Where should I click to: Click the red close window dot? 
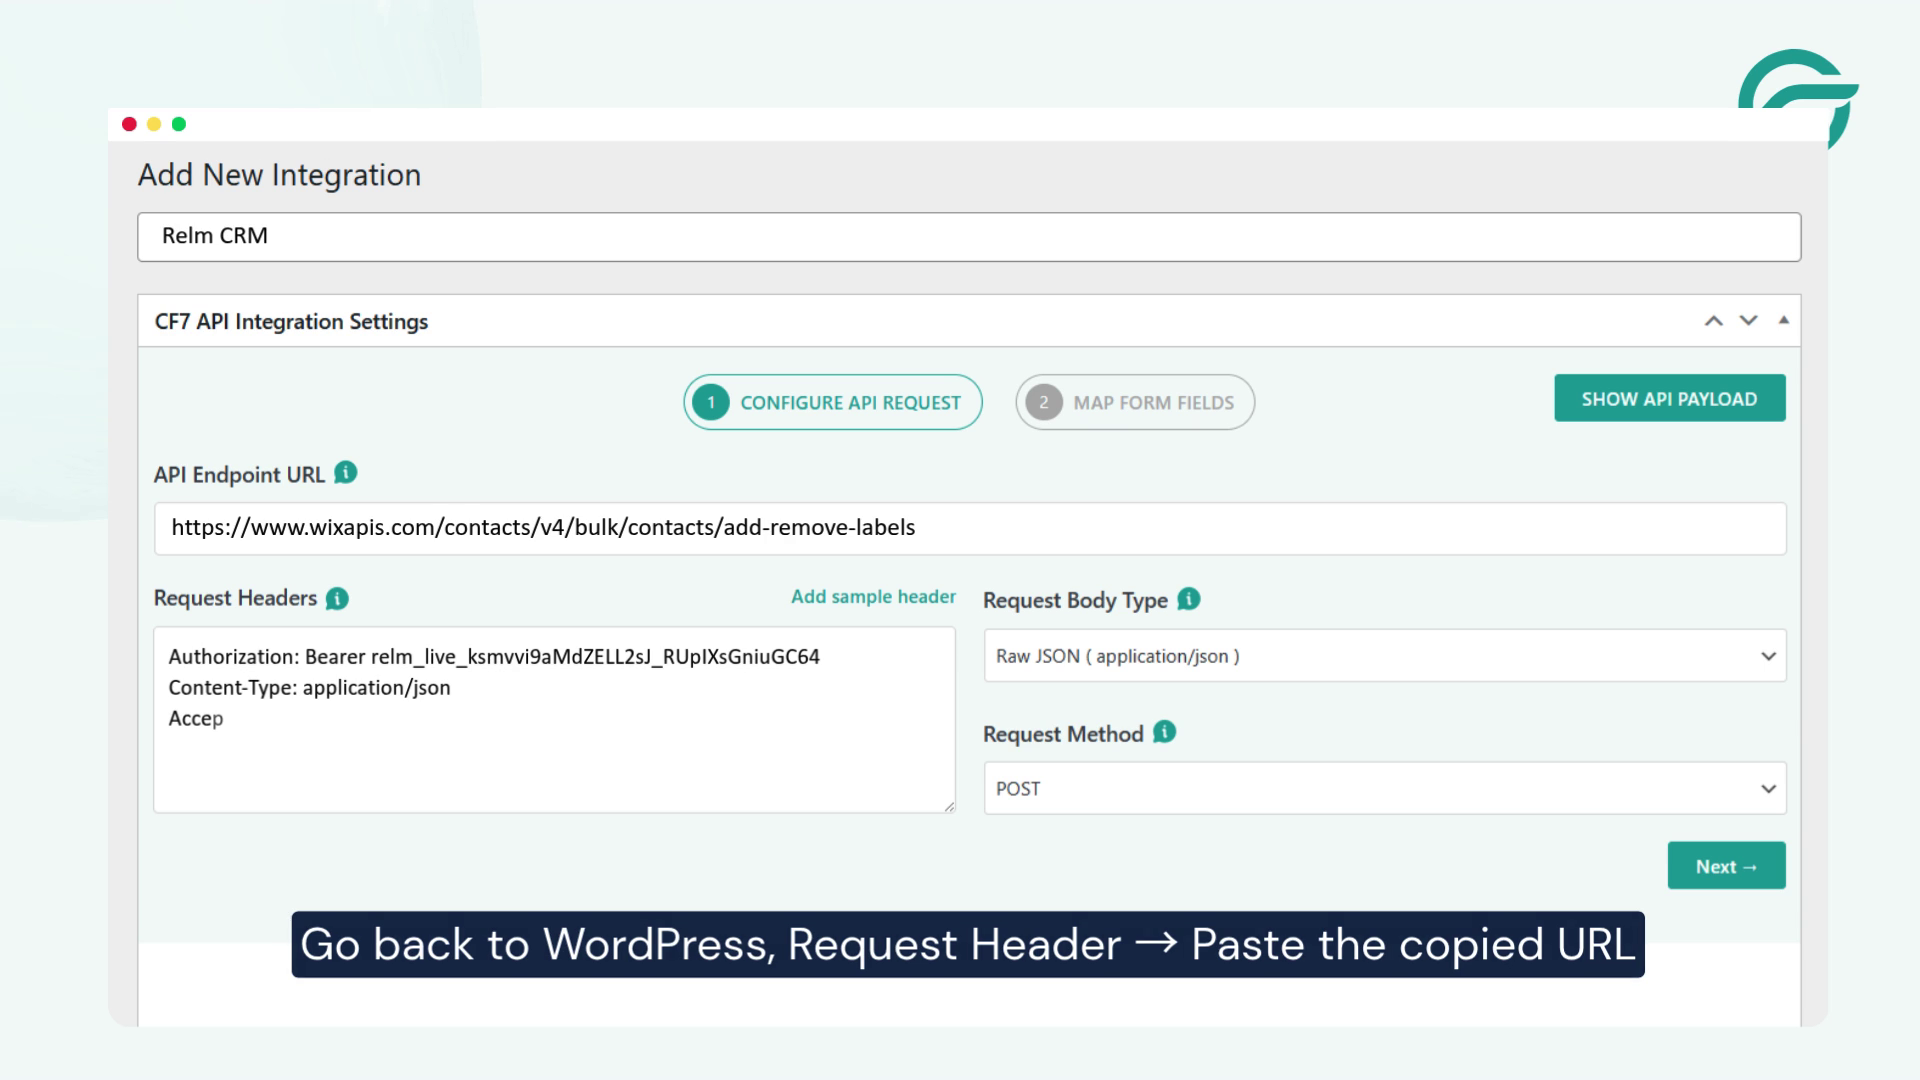coord(129,124)
